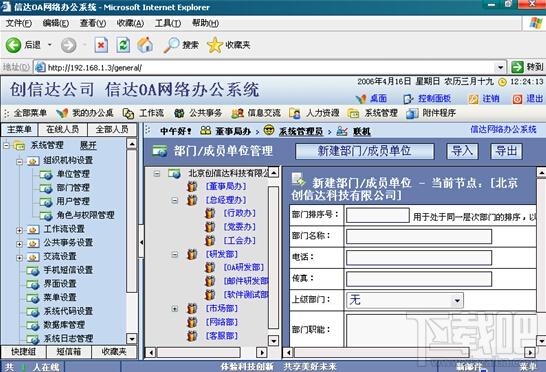Click the IE Back arrow icon

pyautogui.click(x=13, y=45)
